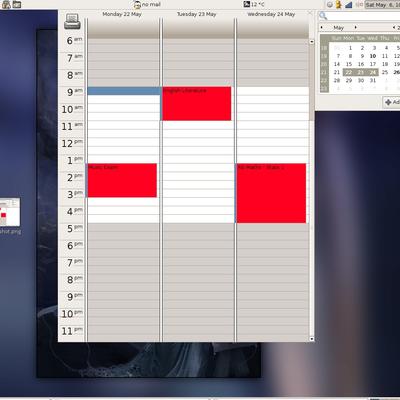Image resolution: width=400 pixels, height=400 pixels.
Task: Open the blue network signal tray icon
Action: tap(349, 5)
